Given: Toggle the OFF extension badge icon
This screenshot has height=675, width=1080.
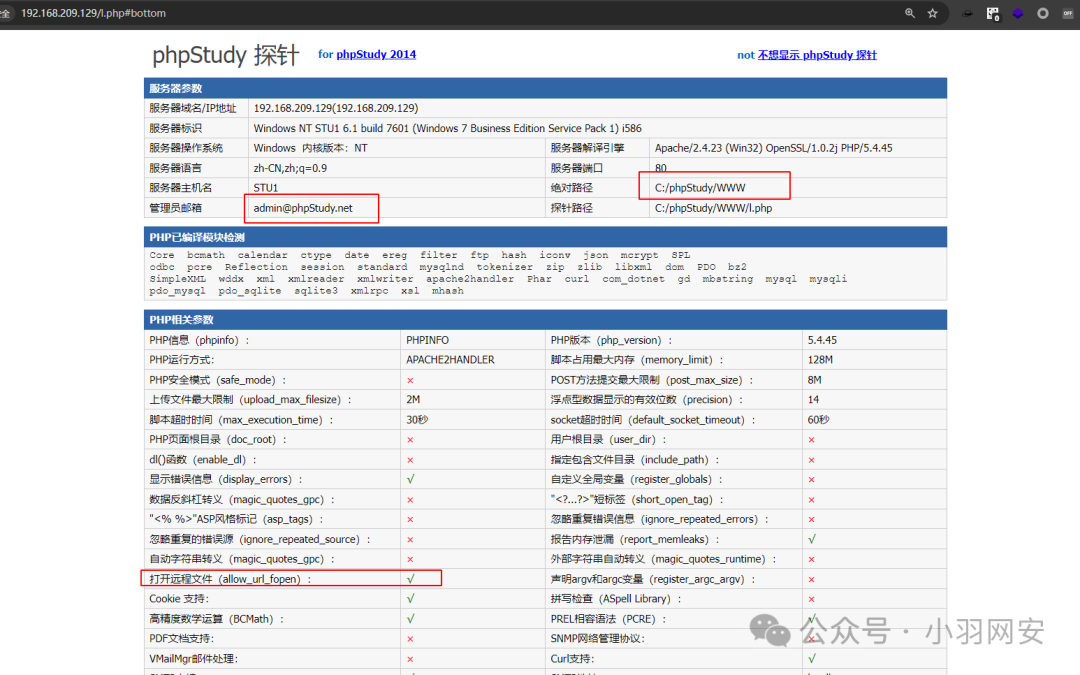Looking at the screenshot, I should (1068, 13).
